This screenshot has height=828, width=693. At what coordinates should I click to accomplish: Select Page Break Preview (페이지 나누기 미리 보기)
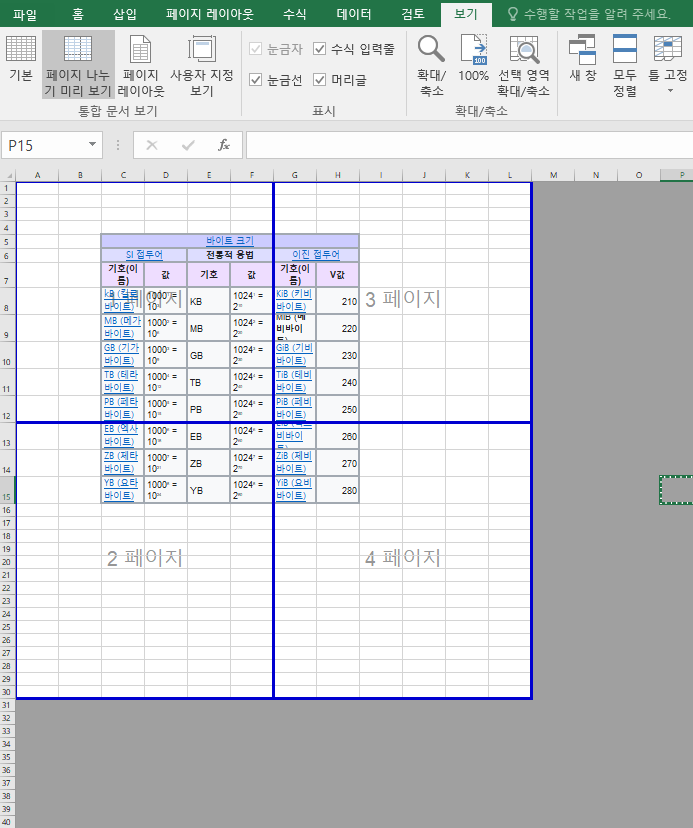pyautogui.click(x=78, y=64)
